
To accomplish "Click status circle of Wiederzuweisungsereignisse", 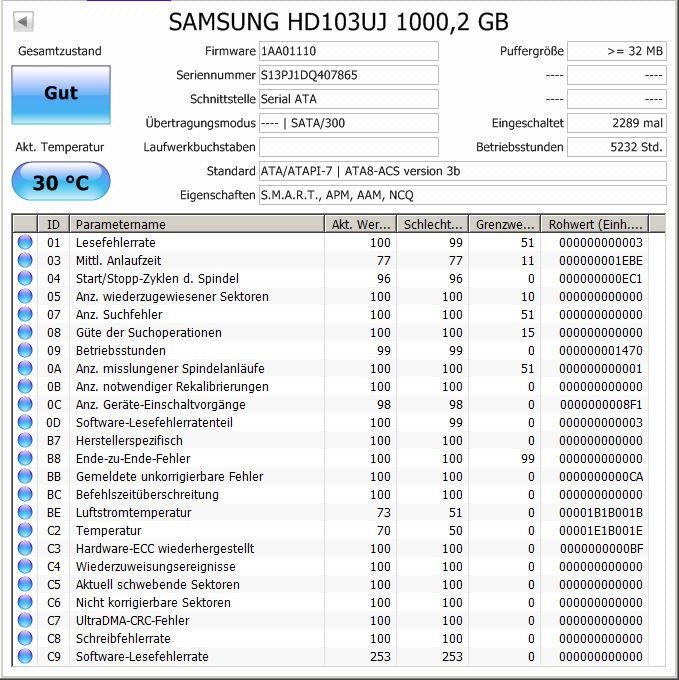I will tap(25, 566).
